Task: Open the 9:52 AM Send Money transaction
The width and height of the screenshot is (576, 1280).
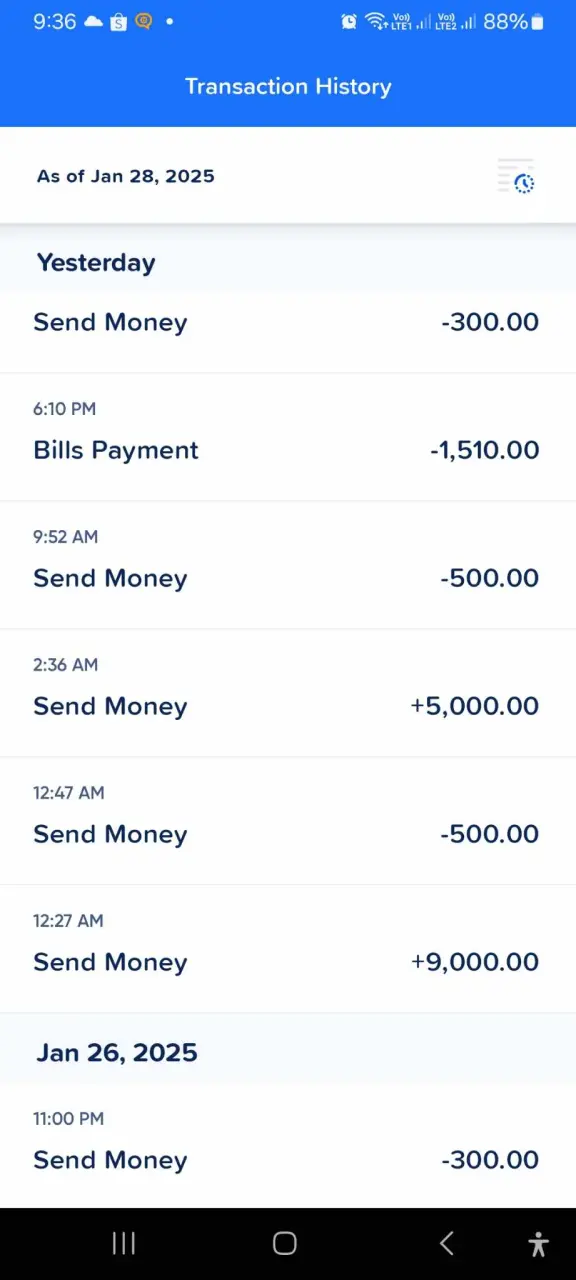Action: (x=288, y=565)
